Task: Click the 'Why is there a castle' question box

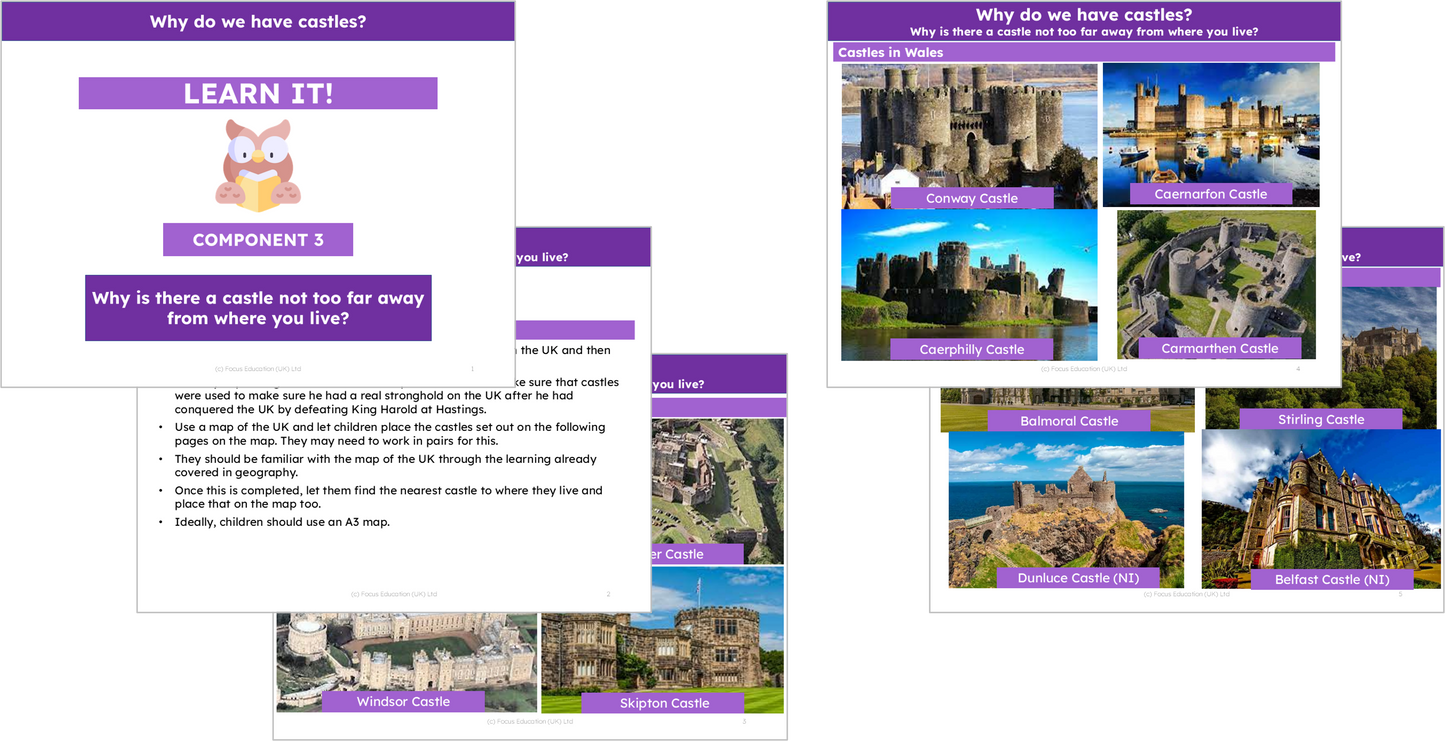Action: click(x=258, y=308)
